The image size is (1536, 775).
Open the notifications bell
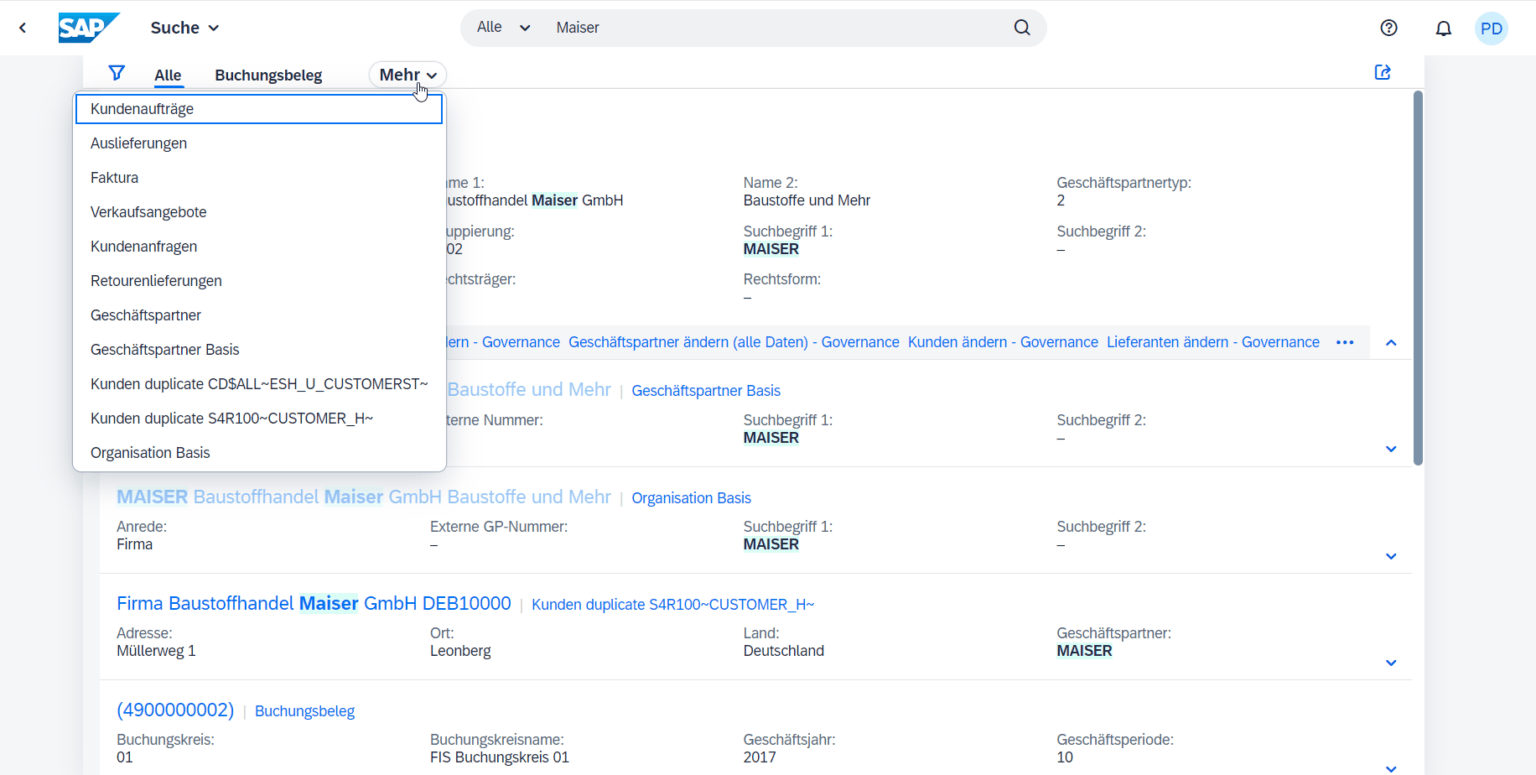click(1443, 28)
